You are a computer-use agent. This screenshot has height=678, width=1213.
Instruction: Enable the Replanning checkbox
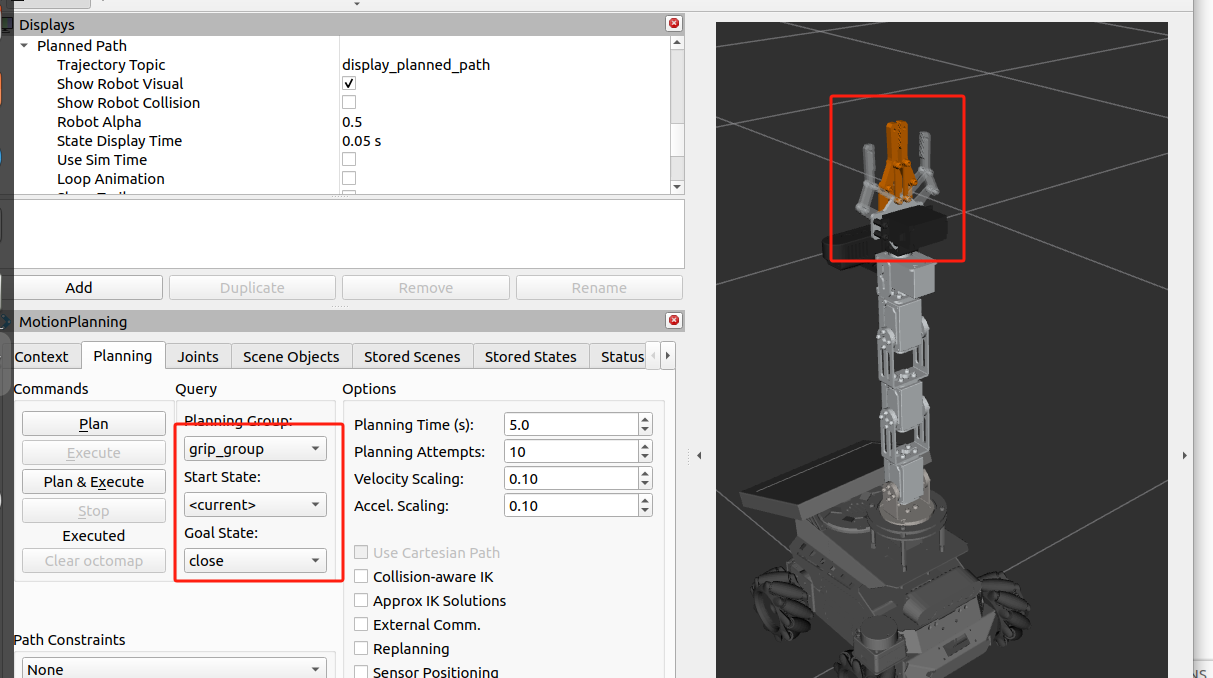(x=362, y=648)
